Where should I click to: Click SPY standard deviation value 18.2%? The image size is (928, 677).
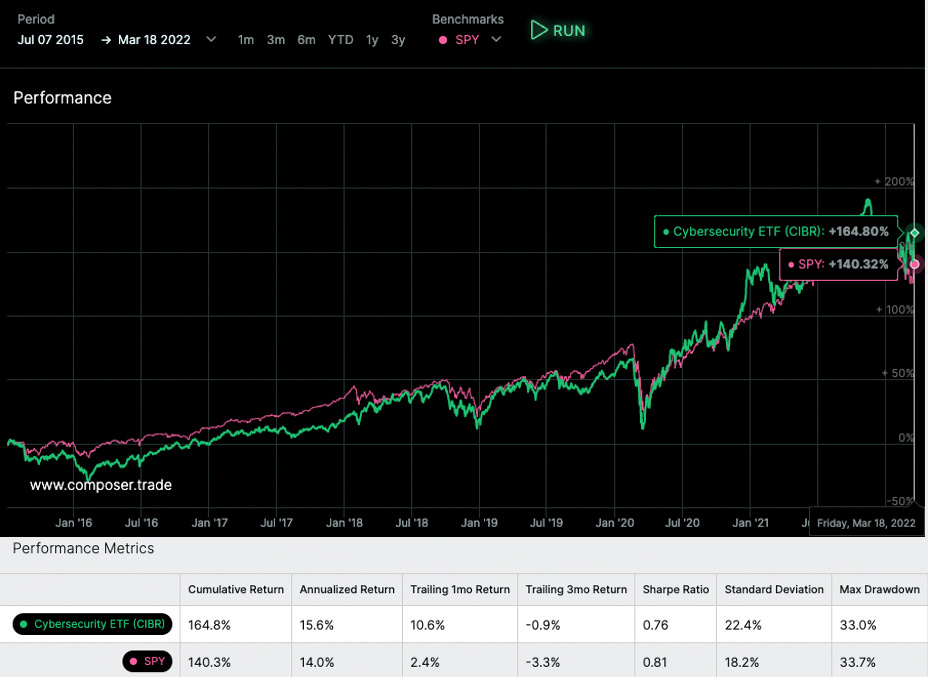tap(742, 662)
